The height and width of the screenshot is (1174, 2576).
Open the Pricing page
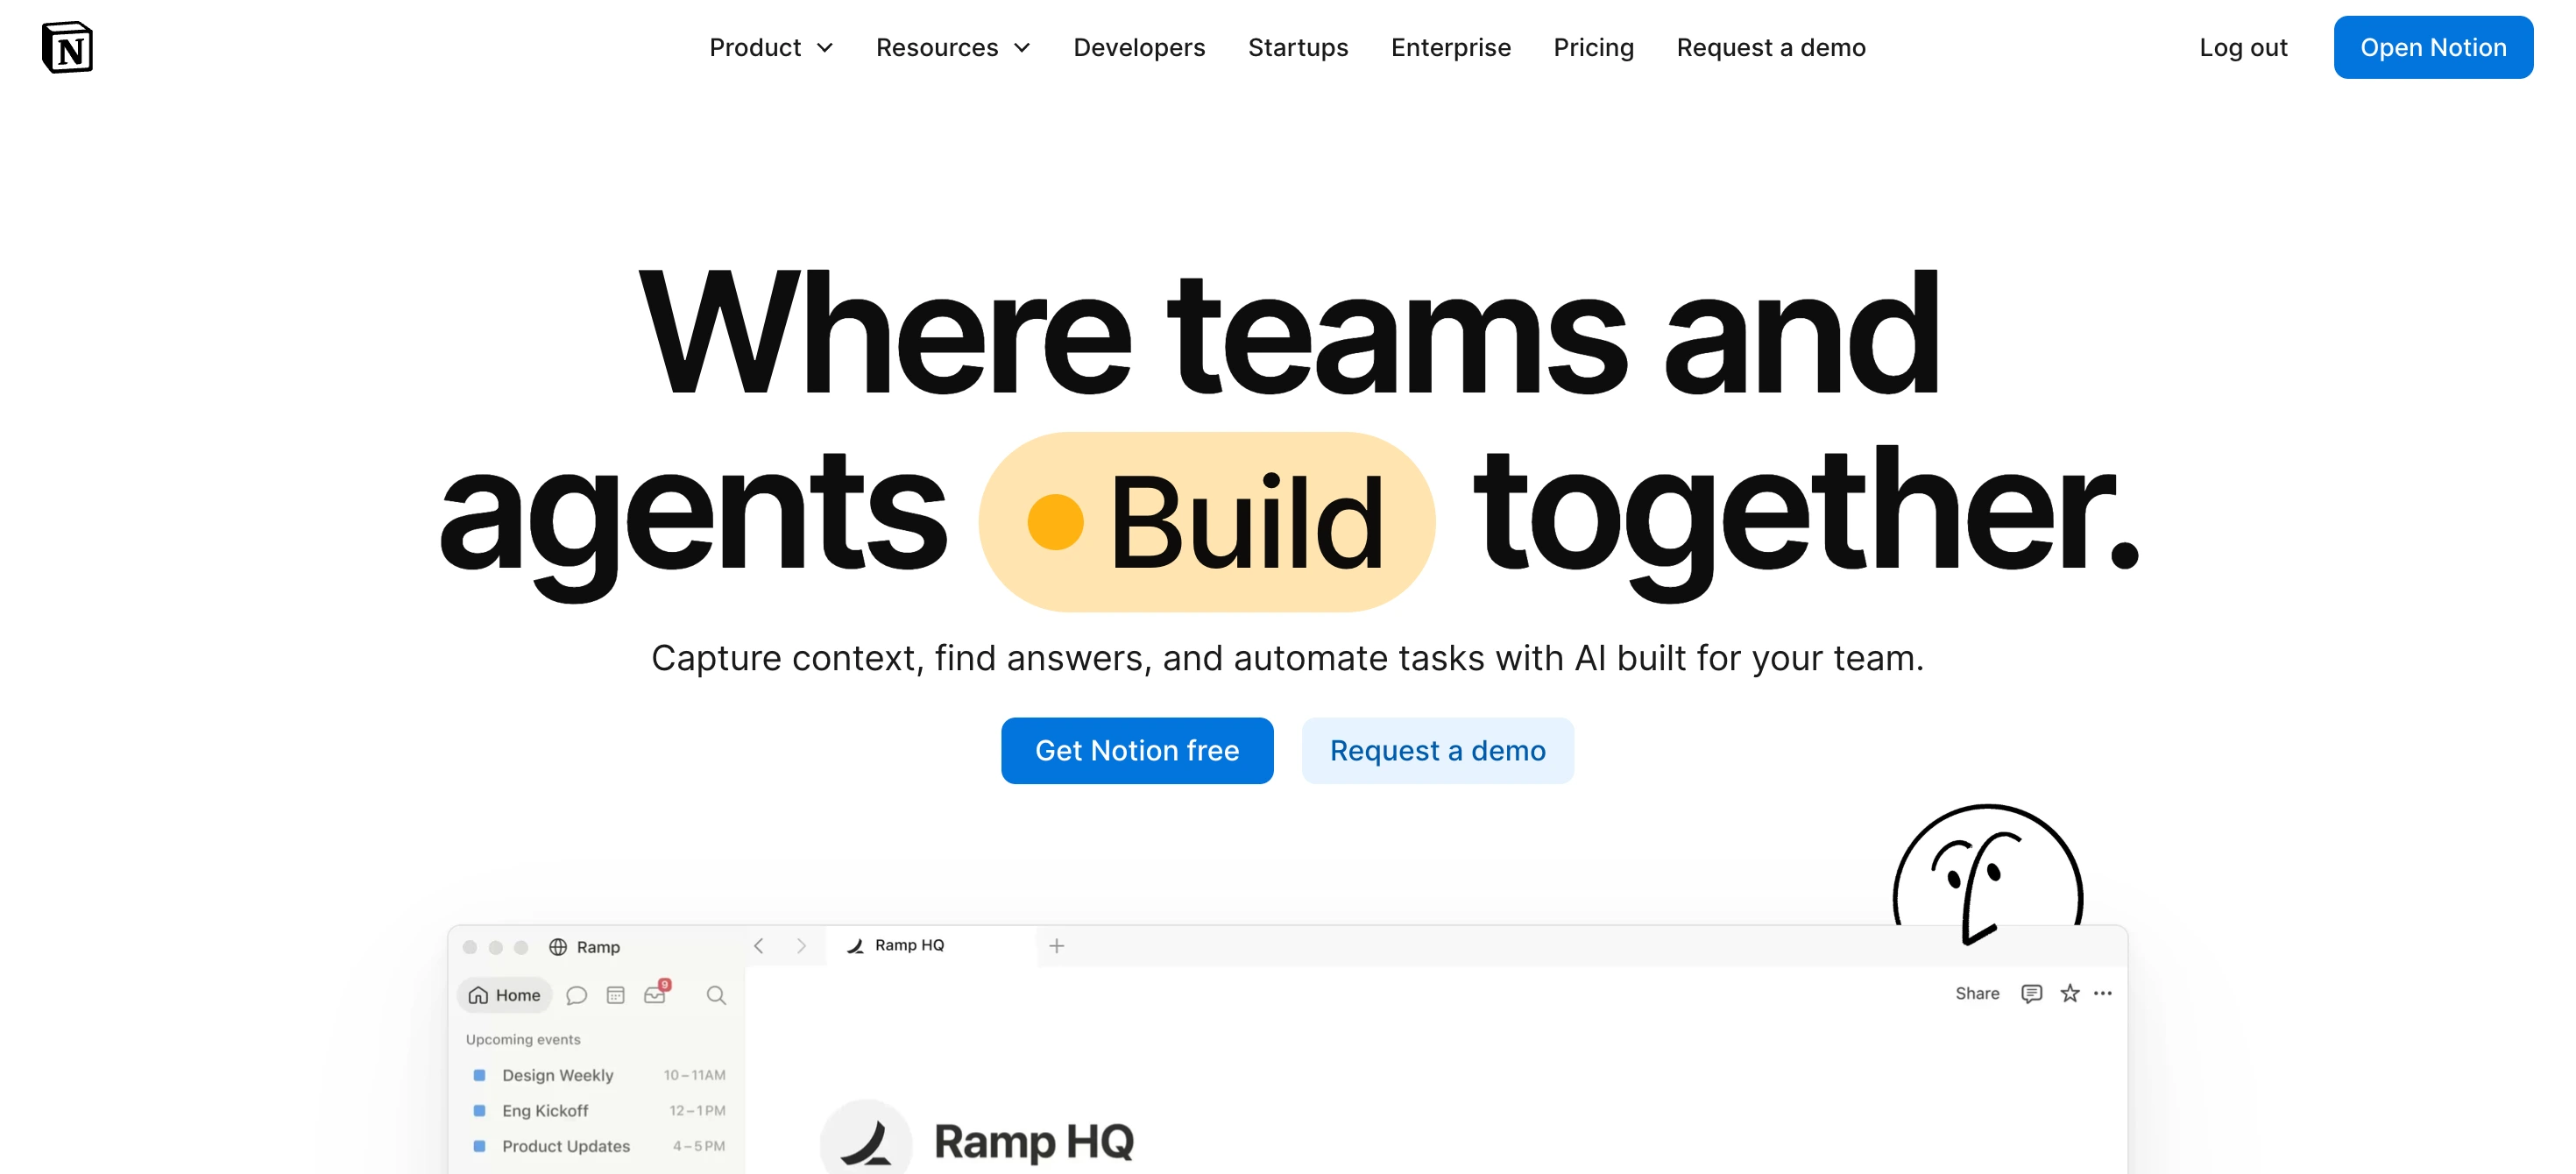1594,47
